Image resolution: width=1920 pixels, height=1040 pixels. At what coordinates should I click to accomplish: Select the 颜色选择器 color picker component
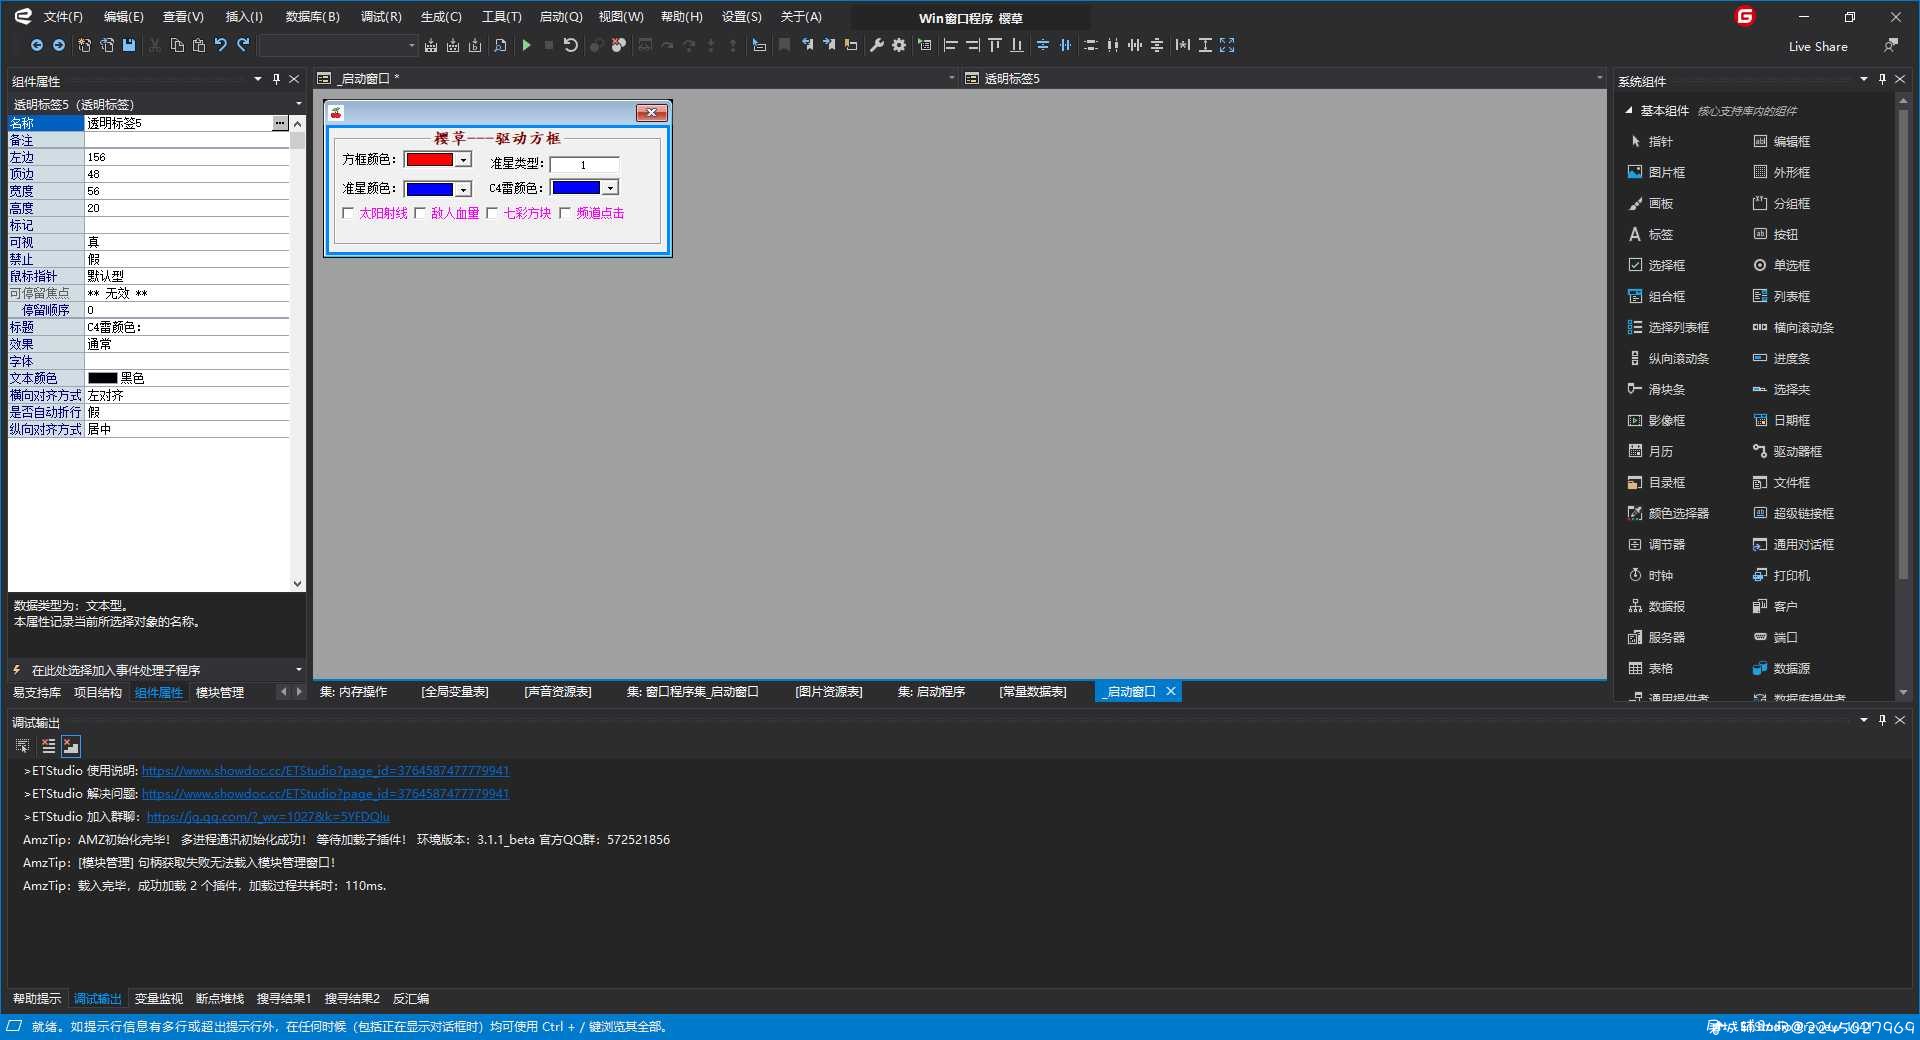click(1669, 513)
